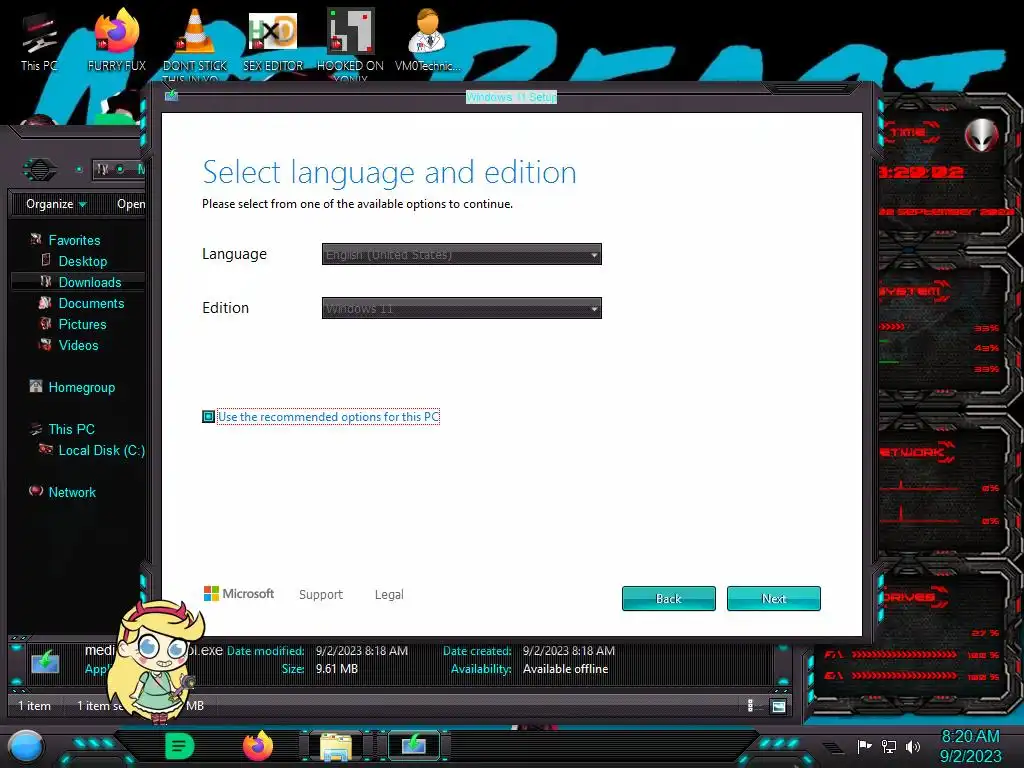Click the volume speaker tray icon
The image size is (1024, 768).
[x=913, y=746]
